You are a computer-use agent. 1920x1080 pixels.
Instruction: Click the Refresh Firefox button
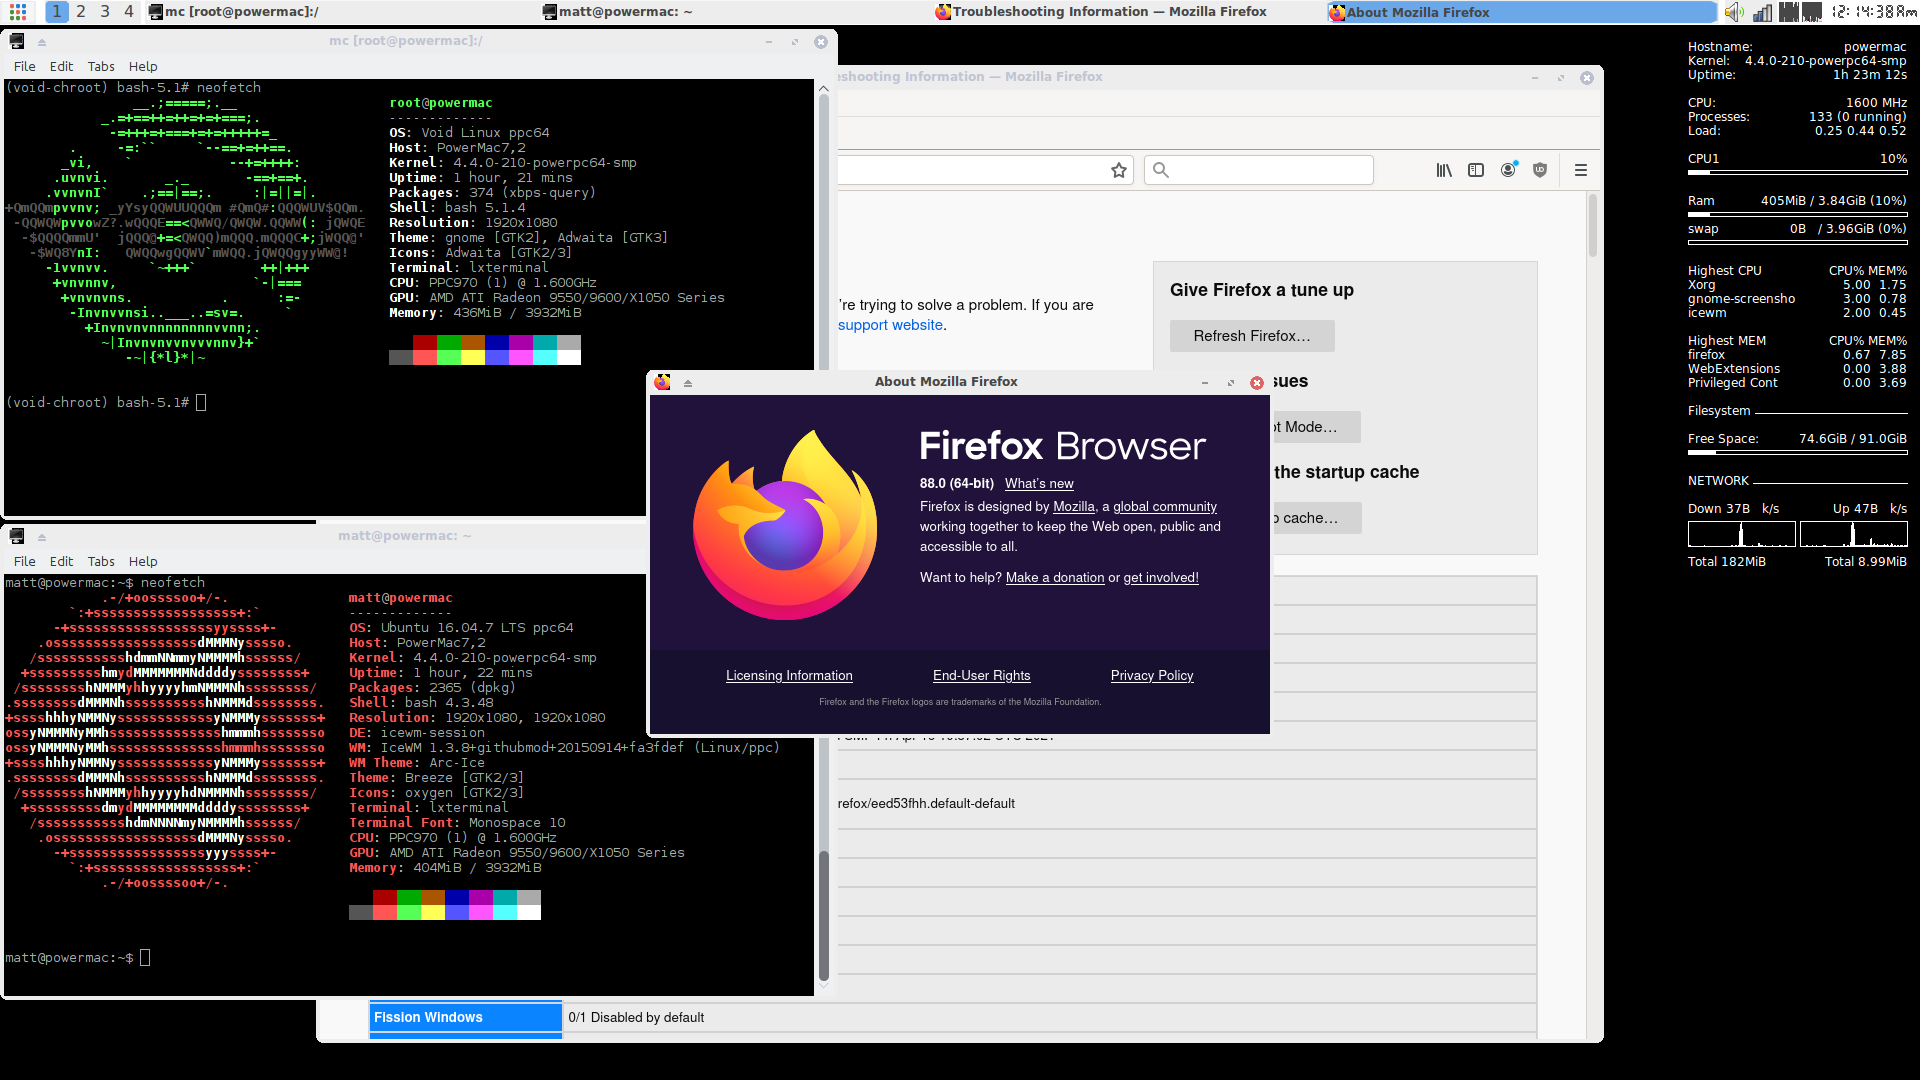click(1252, 336)
